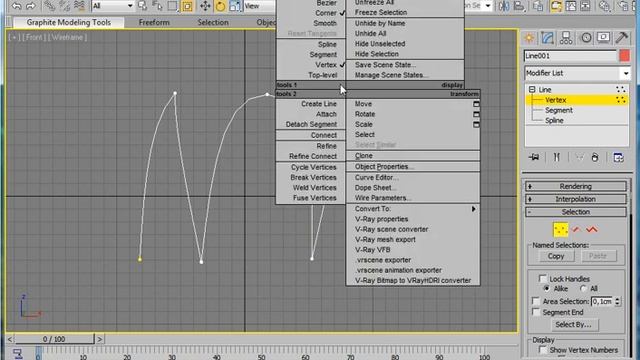
Task: Activate Select and Move tool
Action: (205, 6)
